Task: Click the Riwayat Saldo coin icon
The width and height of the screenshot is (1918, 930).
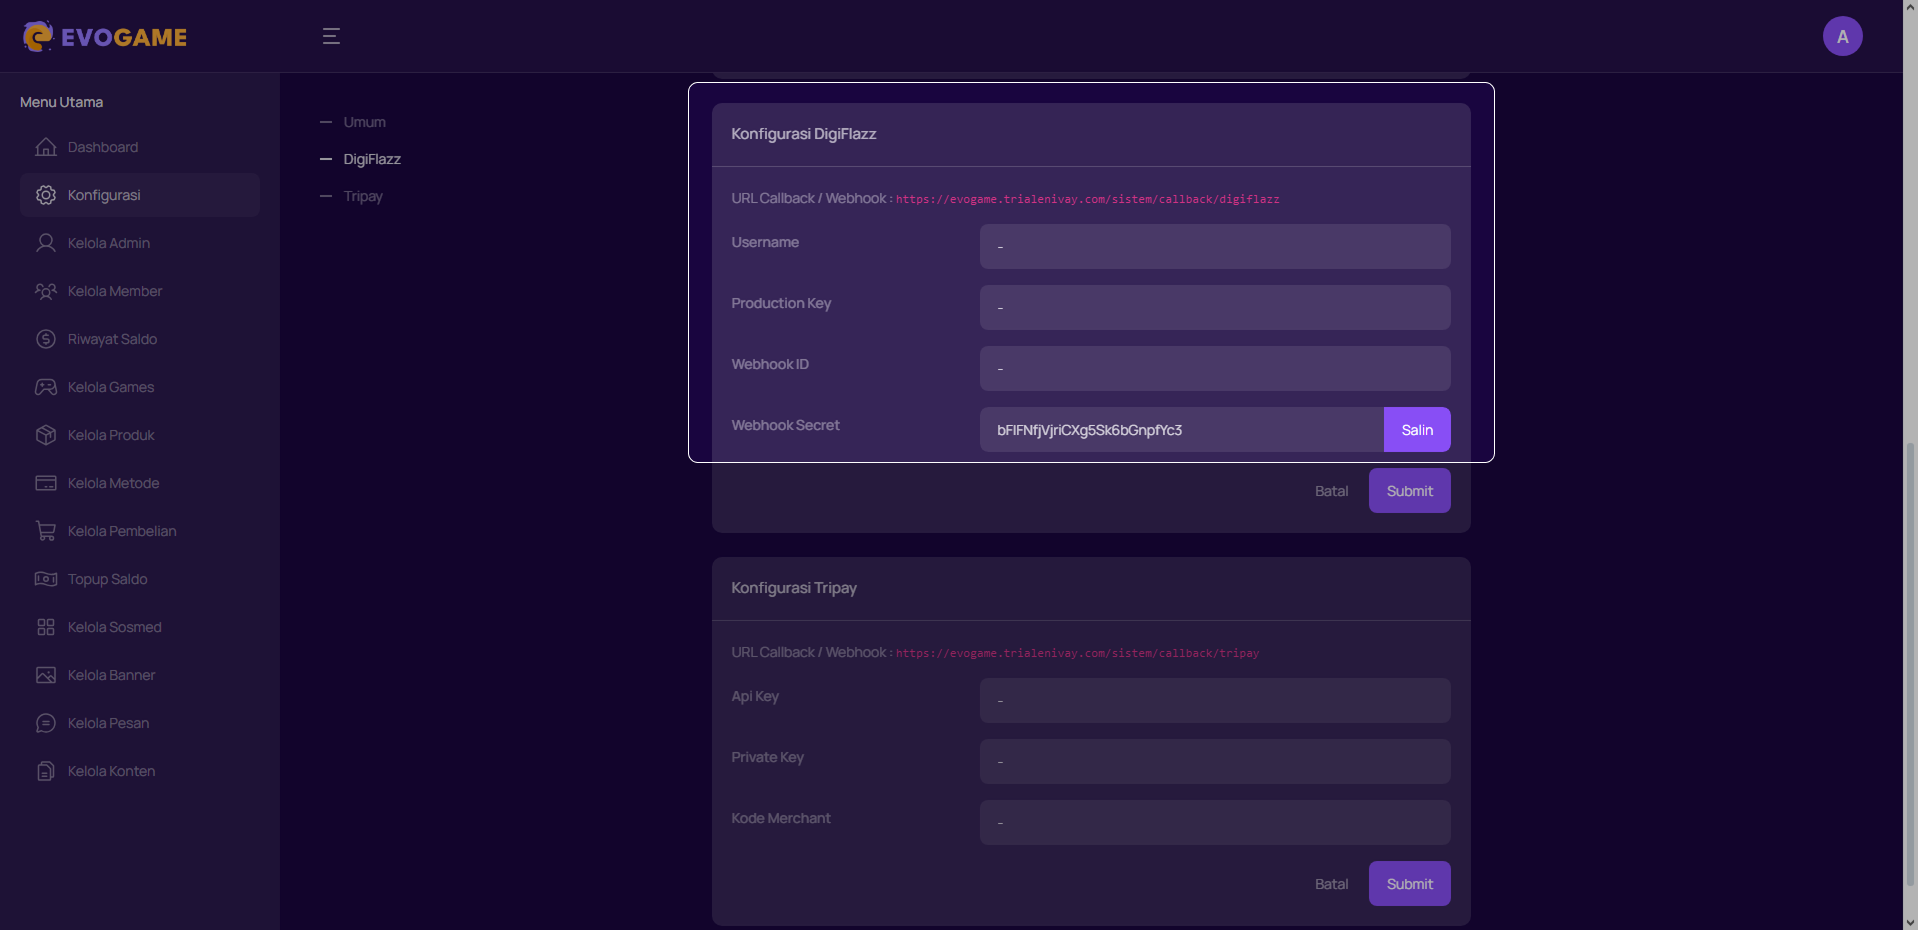Action: click(x=46, y=339)
